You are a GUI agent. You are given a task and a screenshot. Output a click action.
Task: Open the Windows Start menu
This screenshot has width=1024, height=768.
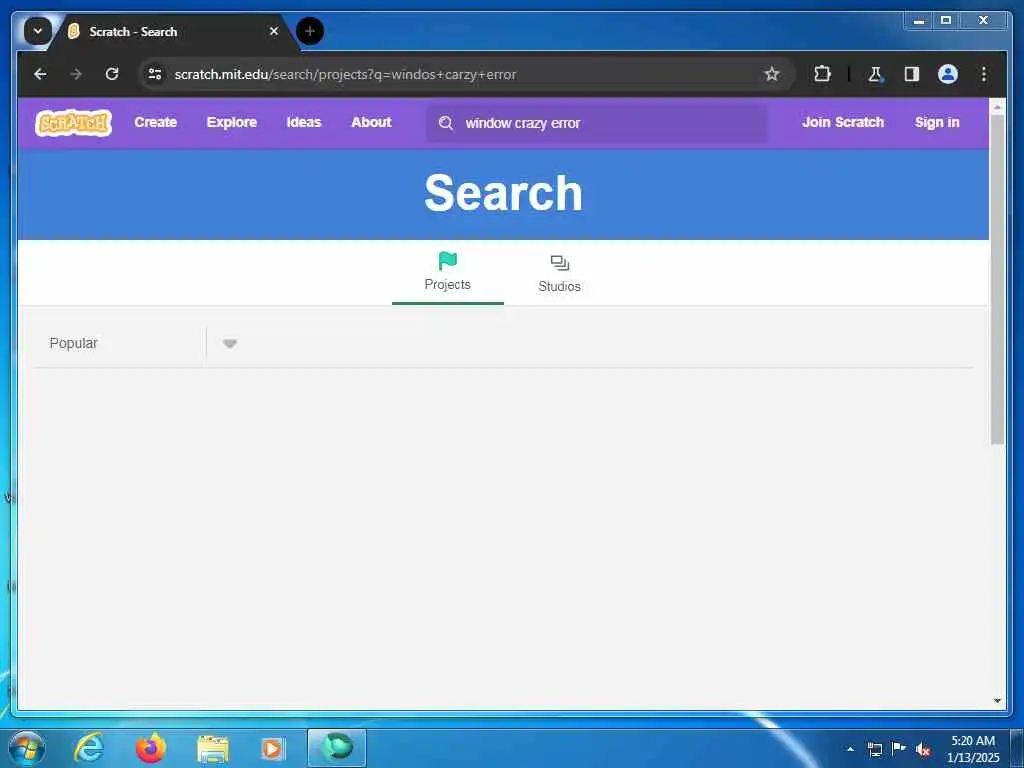[x=27, y=748]
